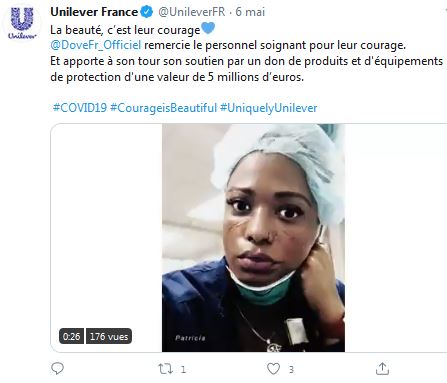Screen dimensions: 447x383
Task: Open the #UniquelyUnilever hashtag
Action: (269, 108)
